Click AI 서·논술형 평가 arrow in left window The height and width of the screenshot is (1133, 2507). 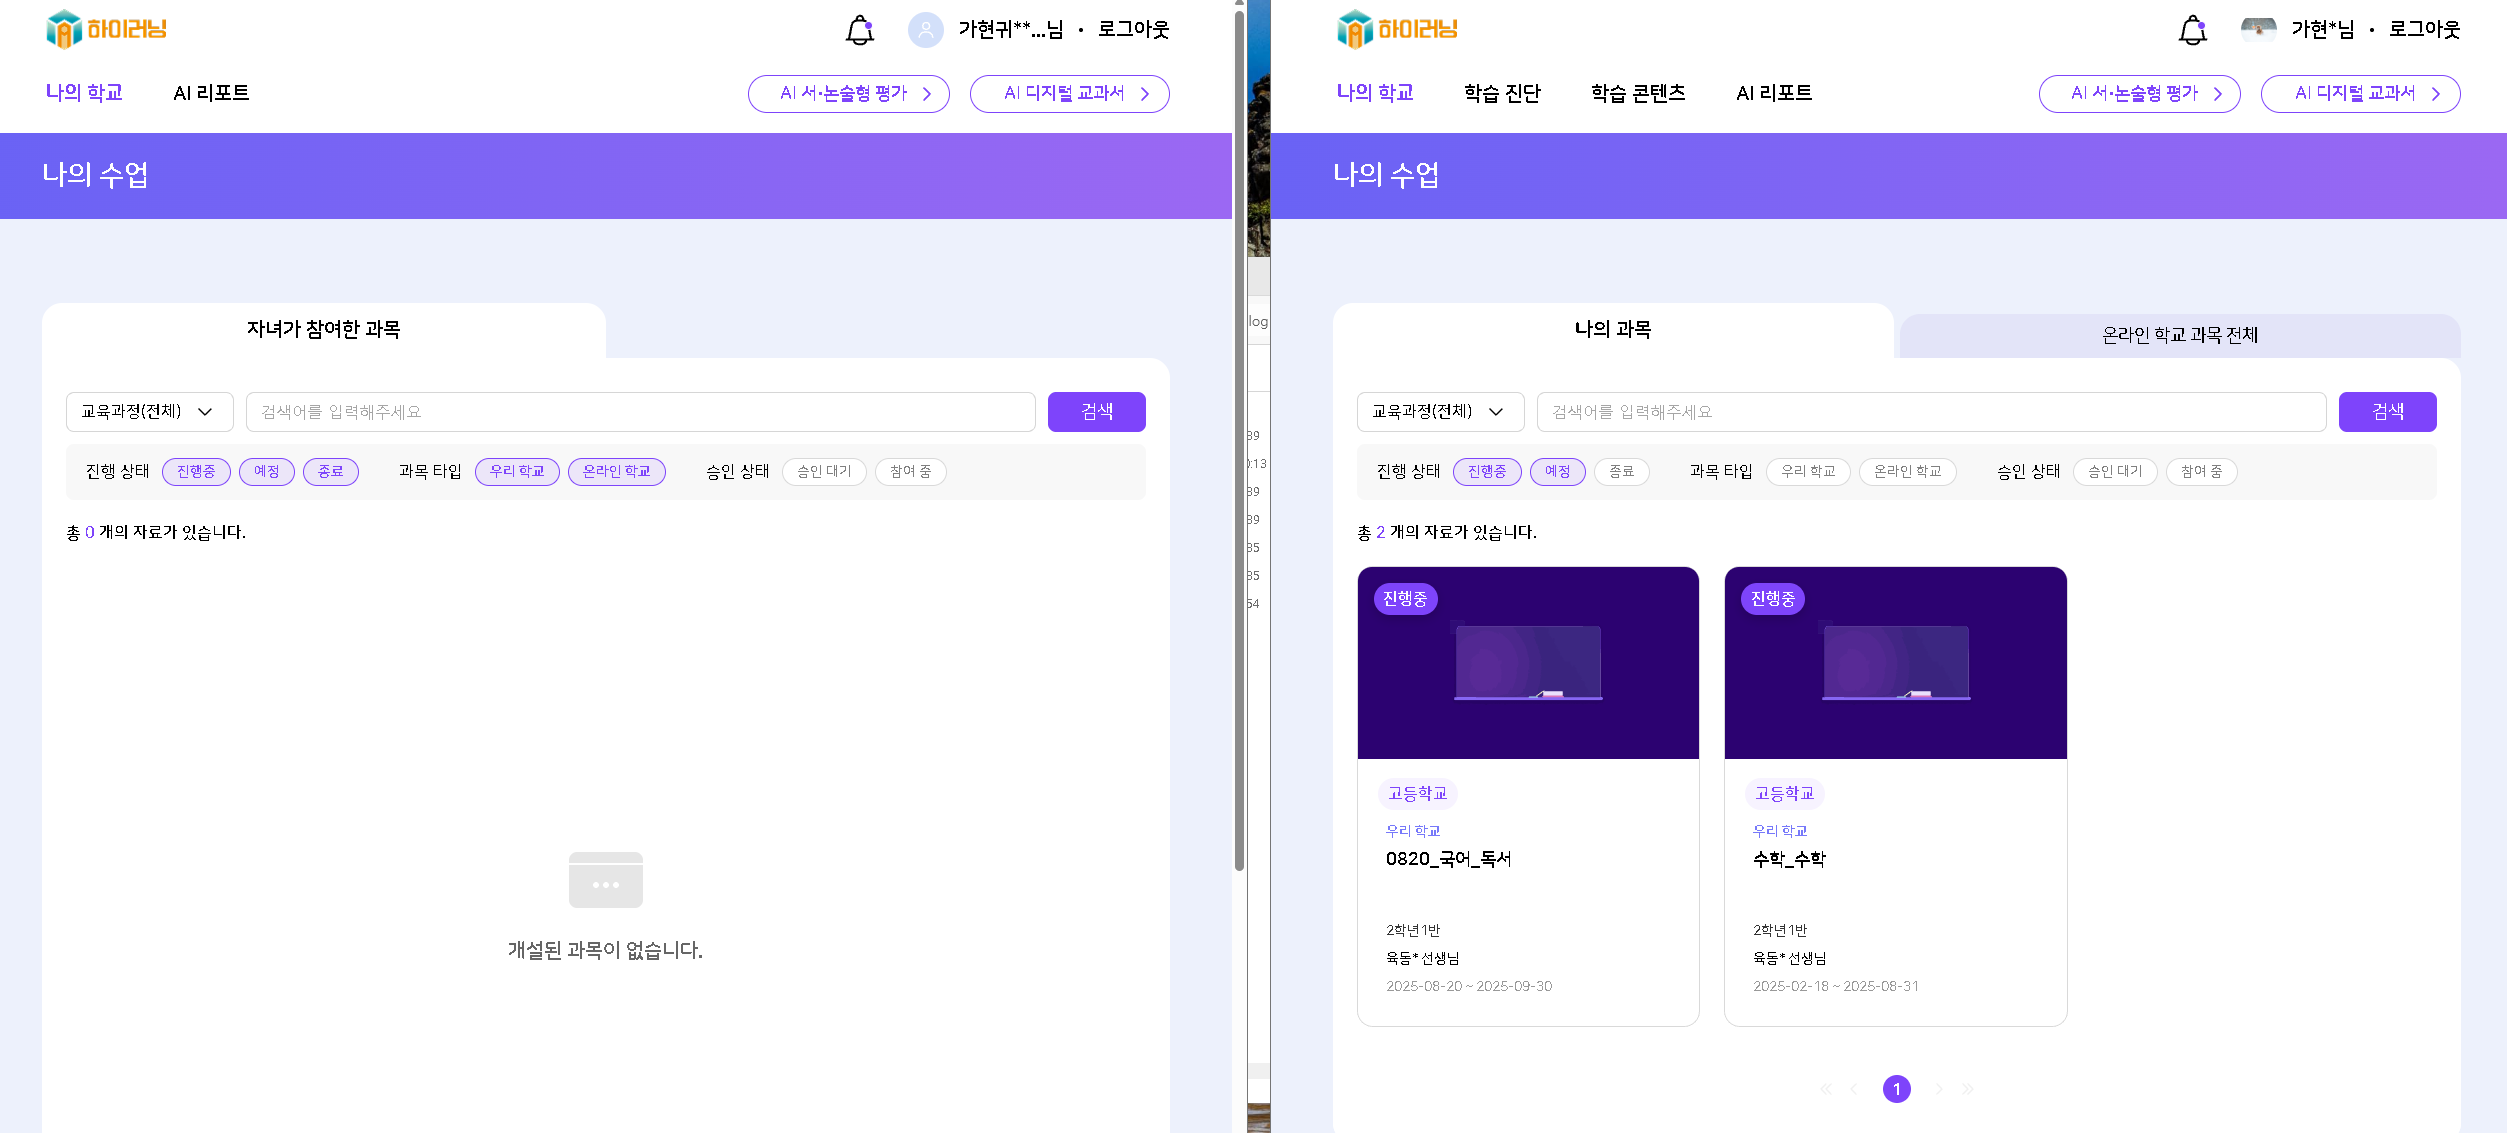tap(927, 94)
